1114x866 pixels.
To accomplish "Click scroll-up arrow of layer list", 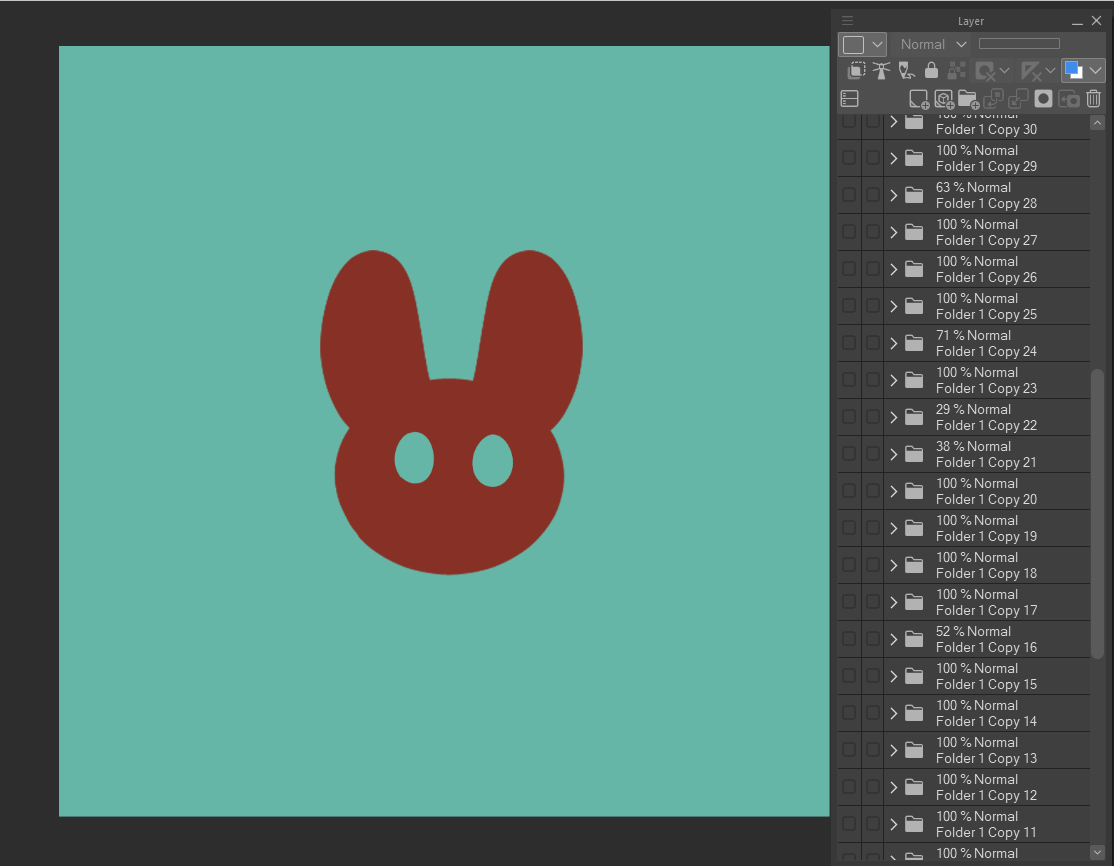I will pos(1097,123).
